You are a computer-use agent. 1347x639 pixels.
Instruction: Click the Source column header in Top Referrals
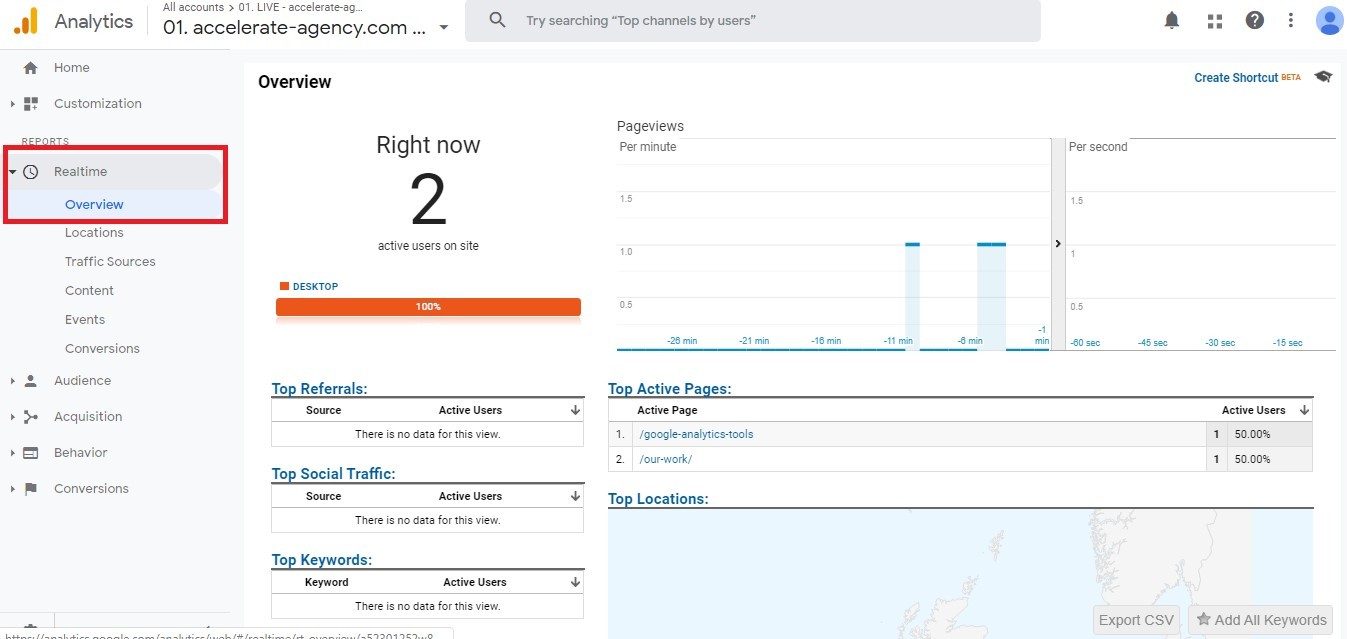tap(323, 411)
